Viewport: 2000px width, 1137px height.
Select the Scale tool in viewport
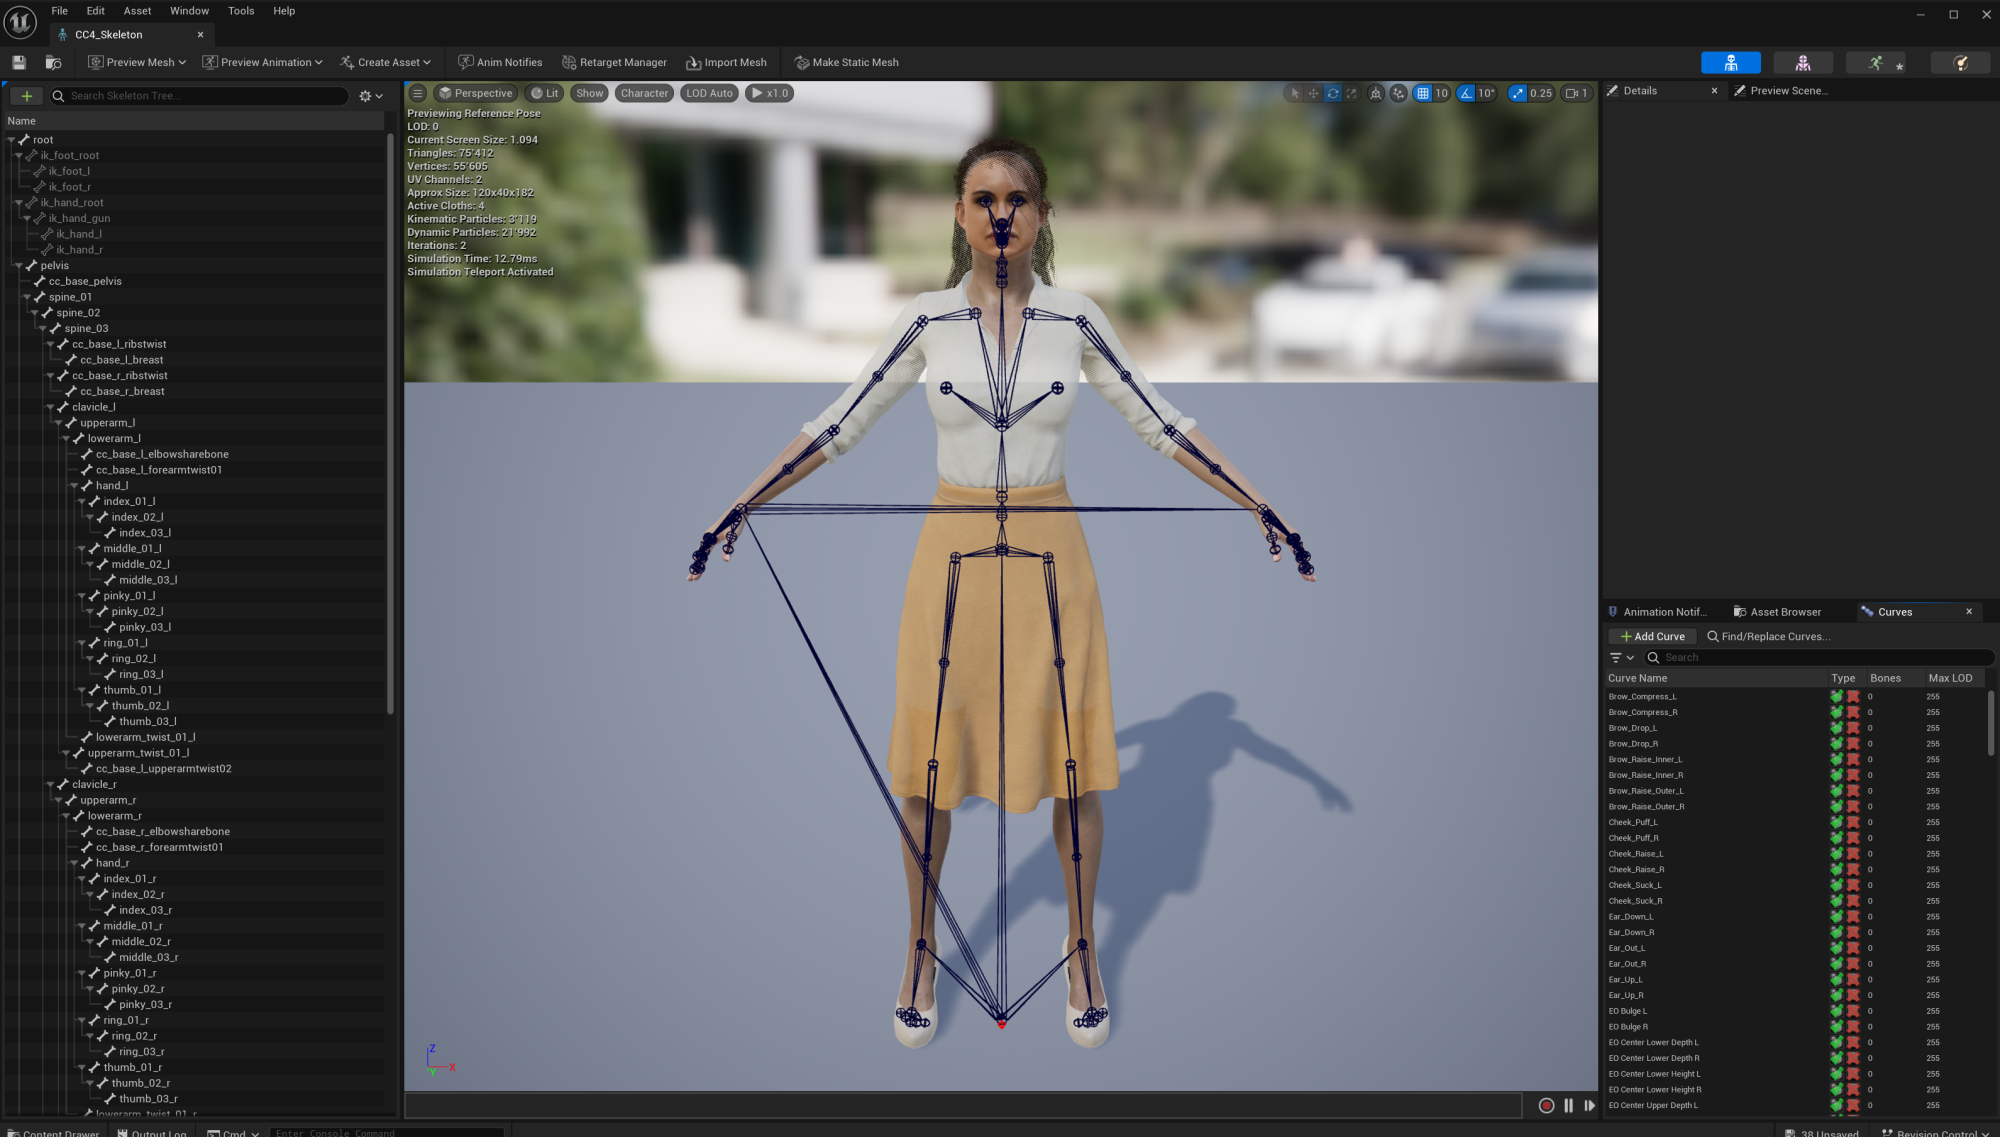(1352, 93)
